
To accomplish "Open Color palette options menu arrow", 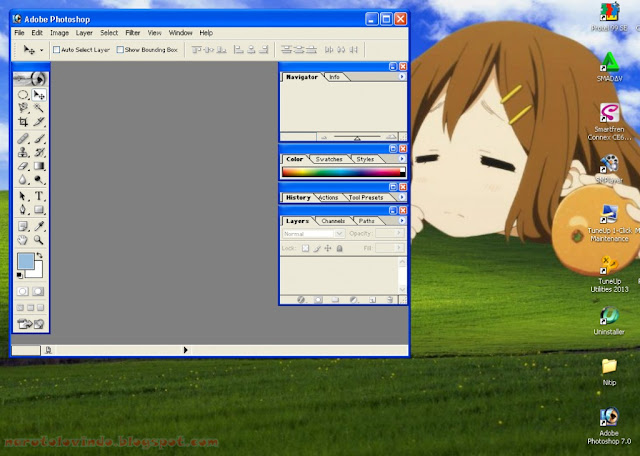I will point(402,159).
